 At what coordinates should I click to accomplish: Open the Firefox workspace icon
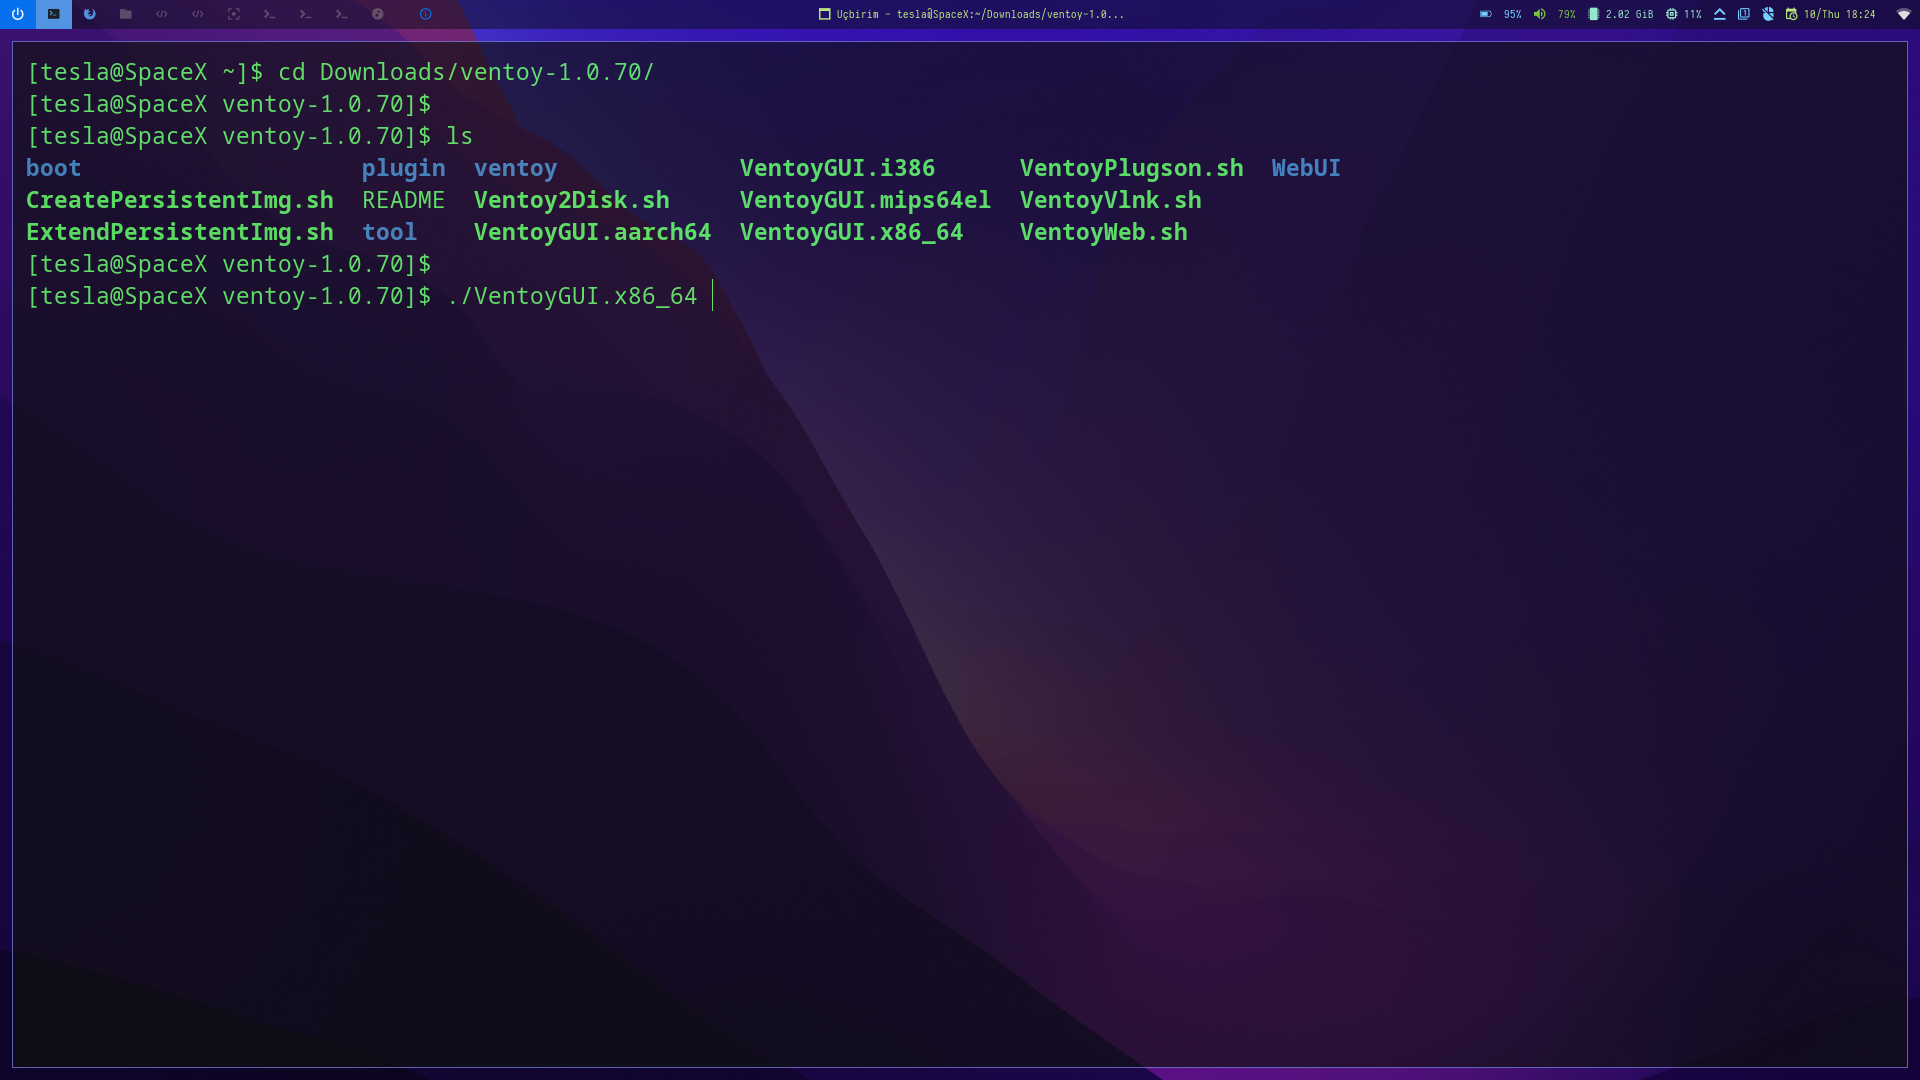point(90,14)
